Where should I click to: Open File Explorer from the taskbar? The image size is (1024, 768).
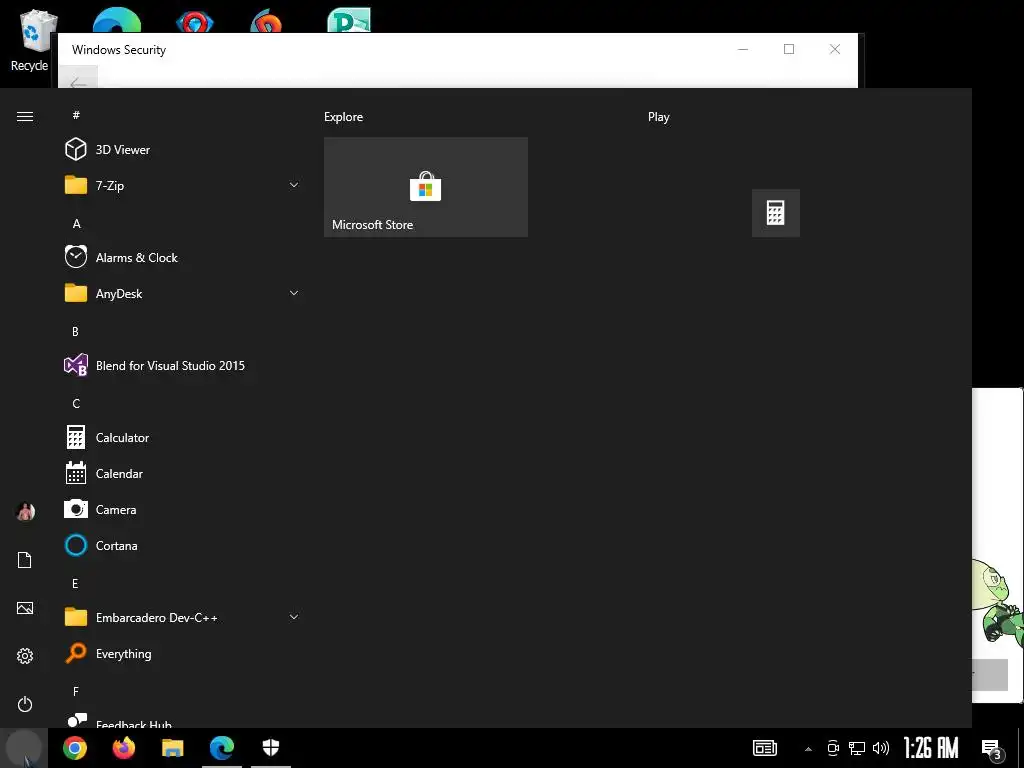[x=173, y=748]
